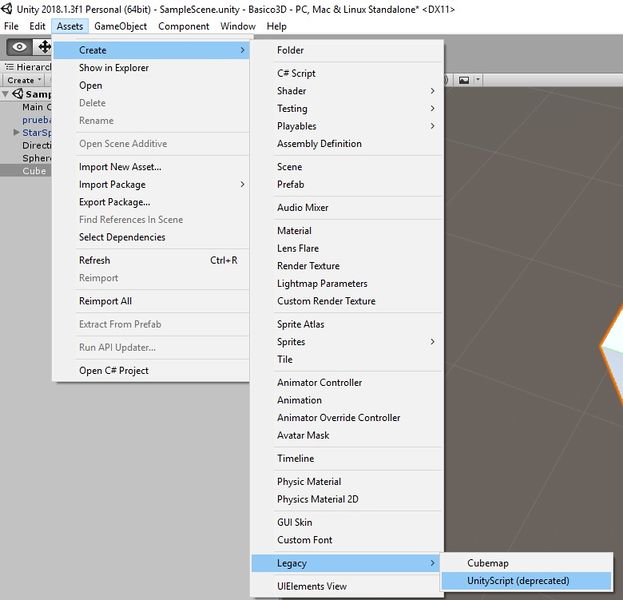This screenshot has width=623, height=600.
Task: Create a UIElements View
Action: pyautogui.click(x=347, y=586)
